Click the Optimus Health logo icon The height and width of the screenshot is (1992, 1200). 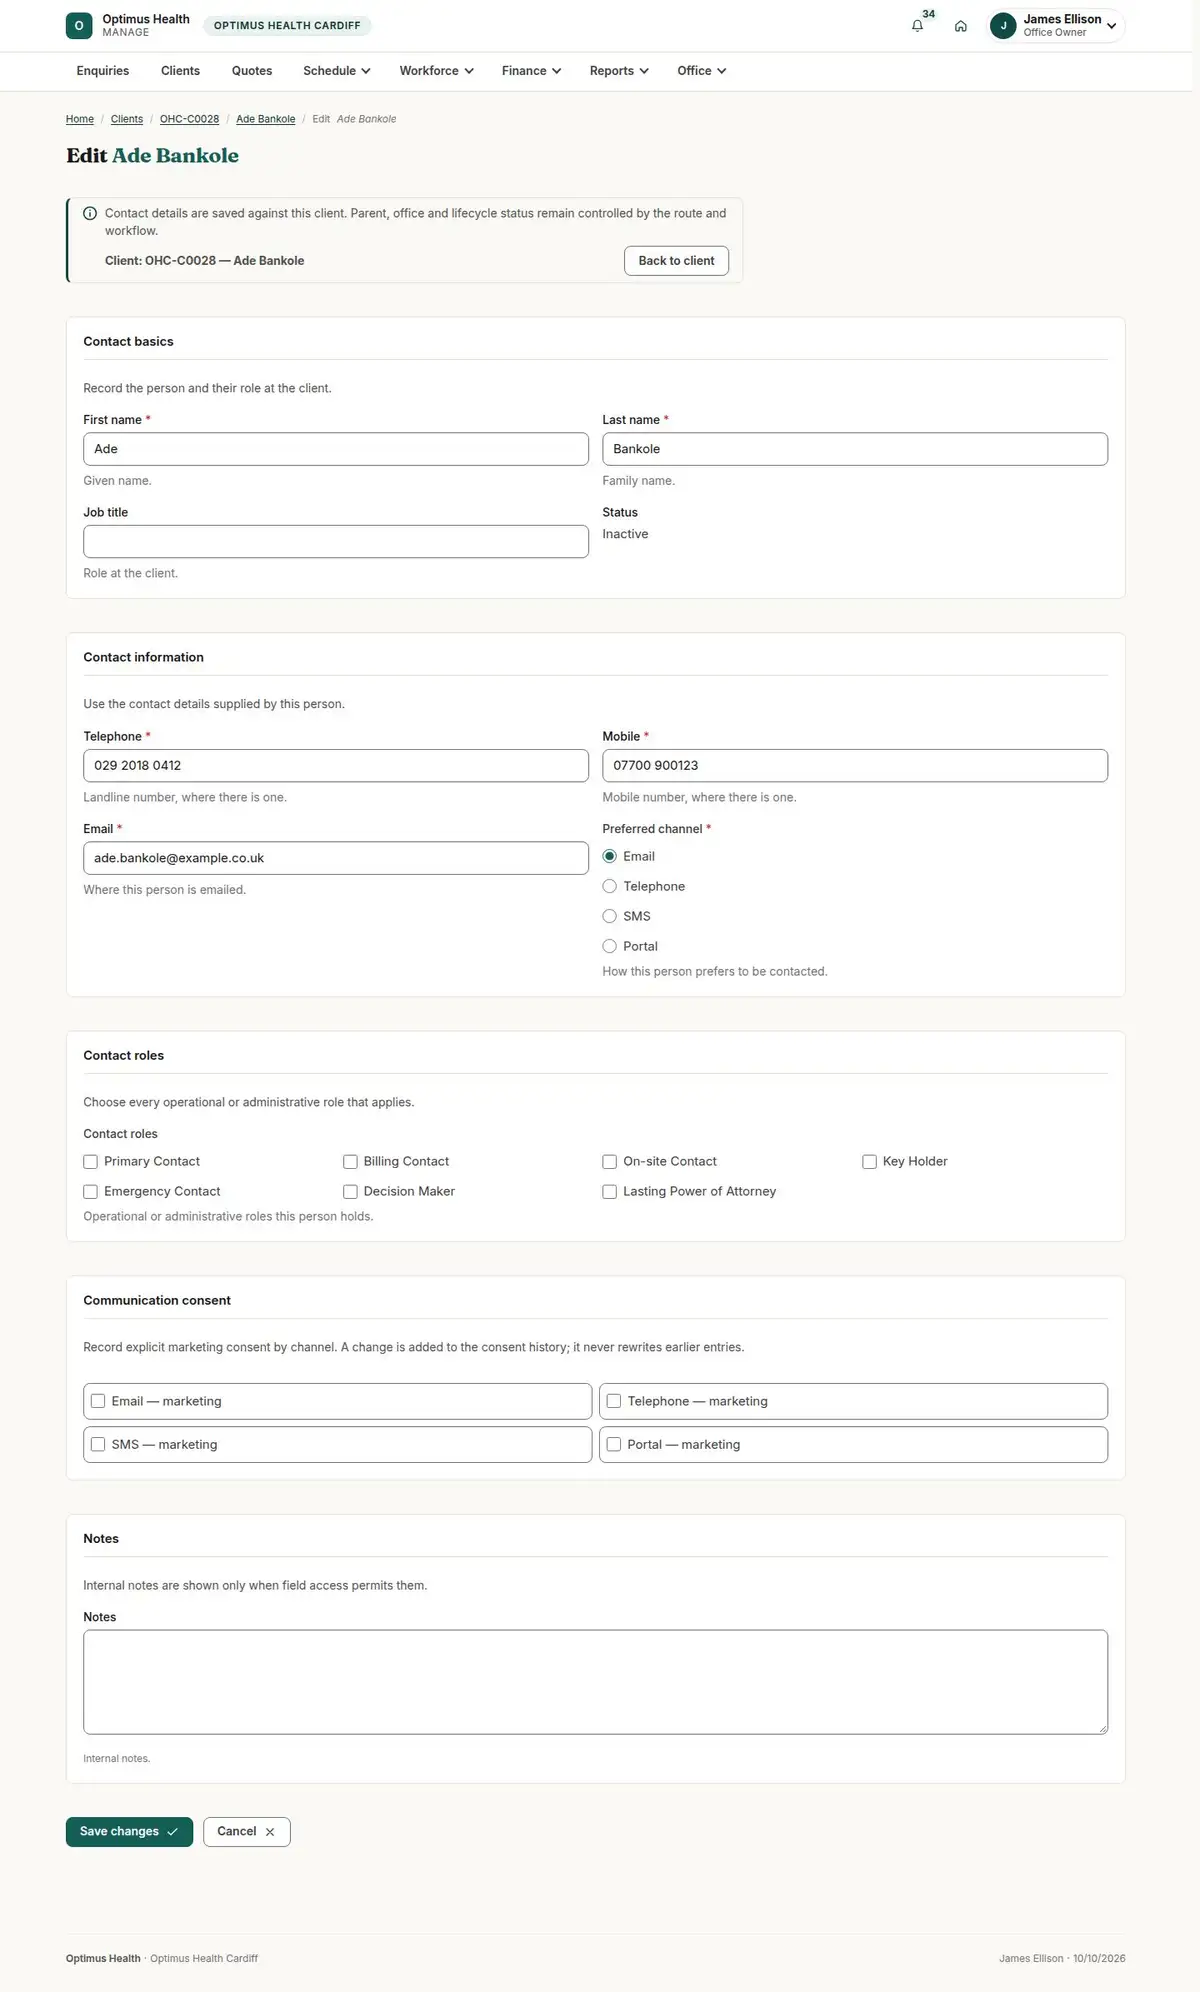79,26
